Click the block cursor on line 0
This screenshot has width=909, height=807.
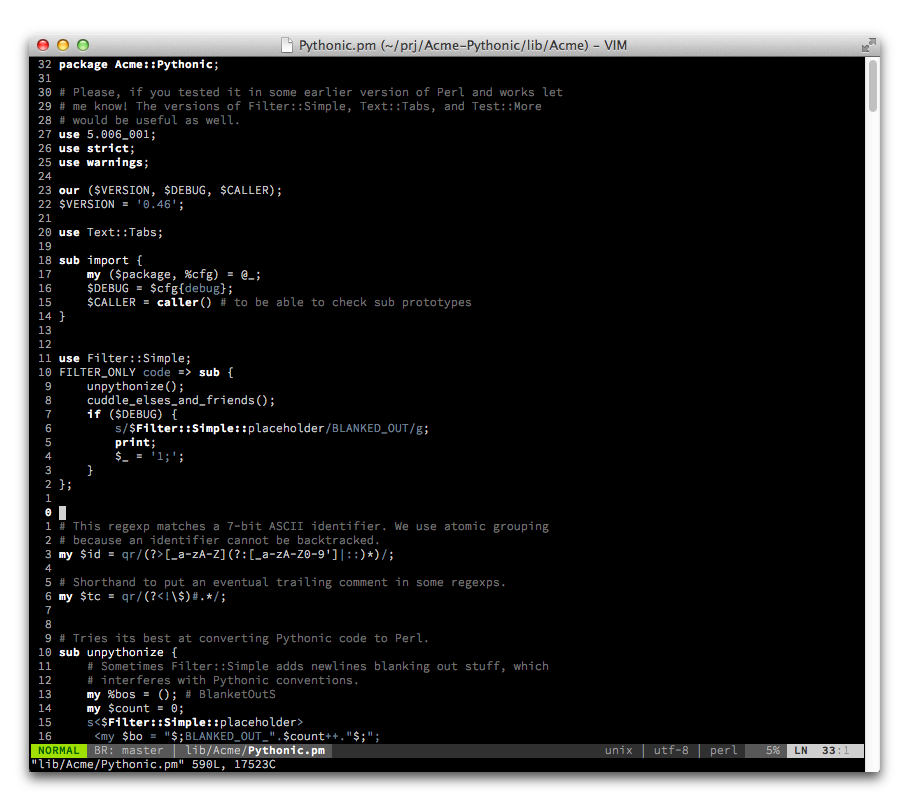point(62,512)
